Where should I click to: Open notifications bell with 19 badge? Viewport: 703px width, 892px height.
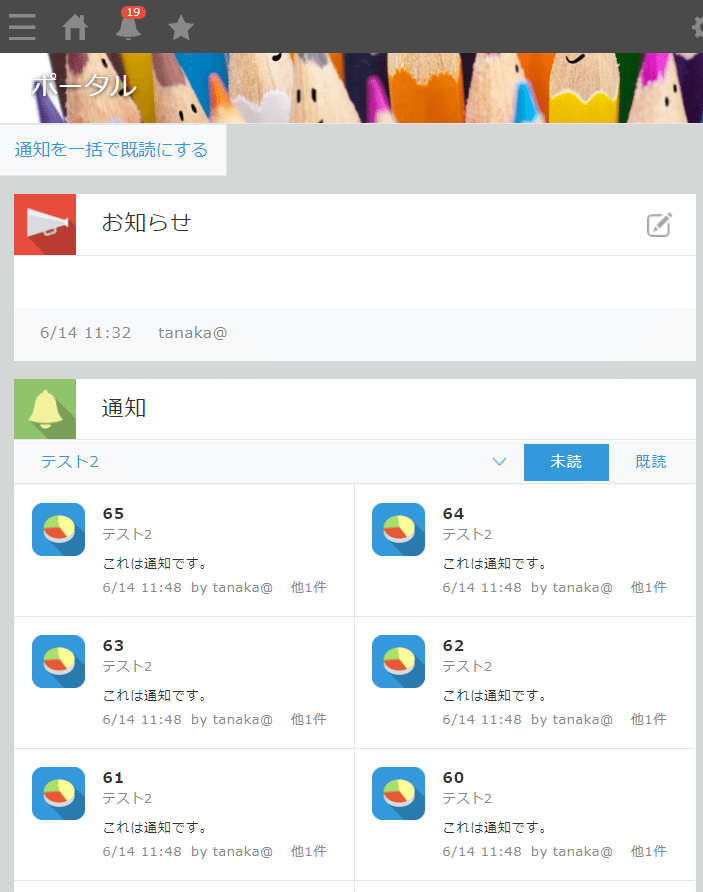point(130,24)
